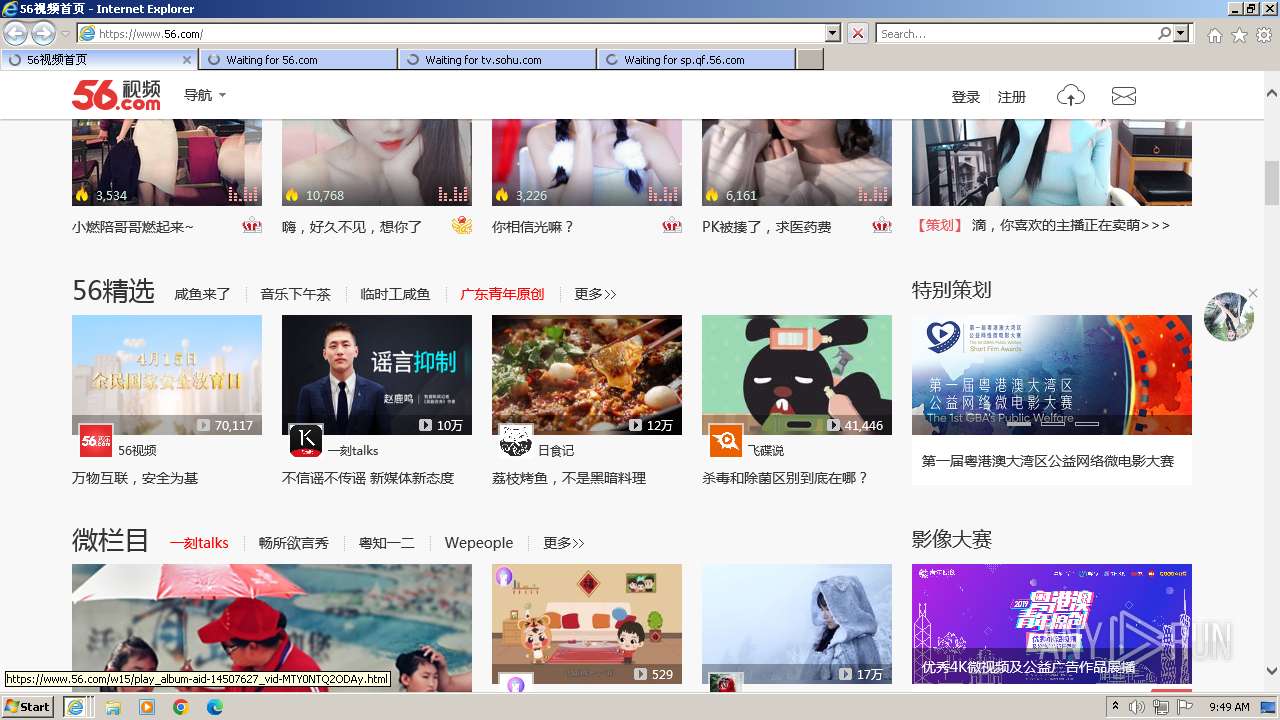Select the 临时工咸鱼 category
Screen dimensions: 1280x720
pos(395,294)
